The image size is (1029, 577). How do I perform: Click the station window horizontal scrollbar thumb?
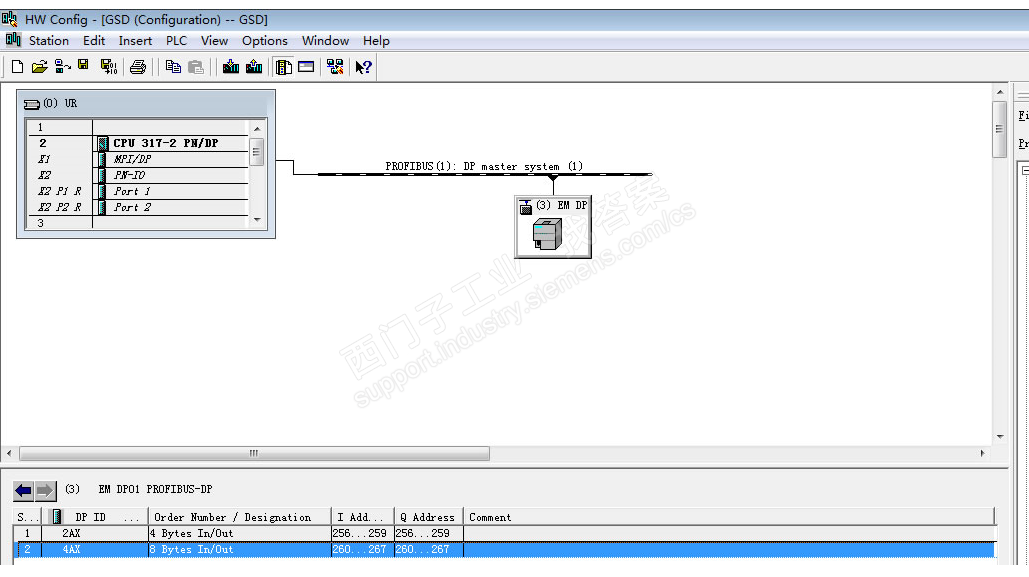coord(255,453)
